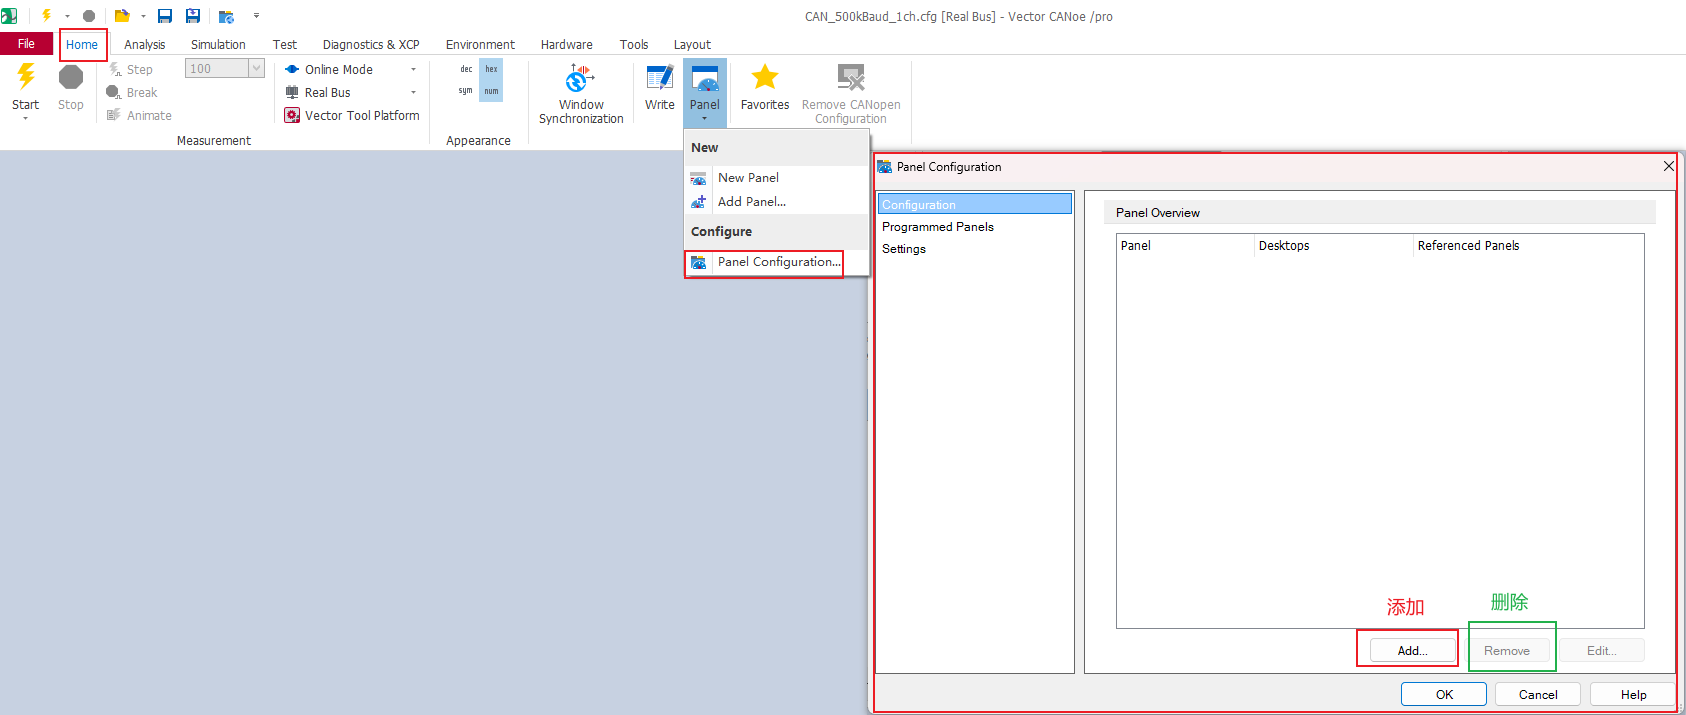This screenshot has width=1686, height=715.
Task: Click Panel Configuration menu icon
Action: click(698, 262)
